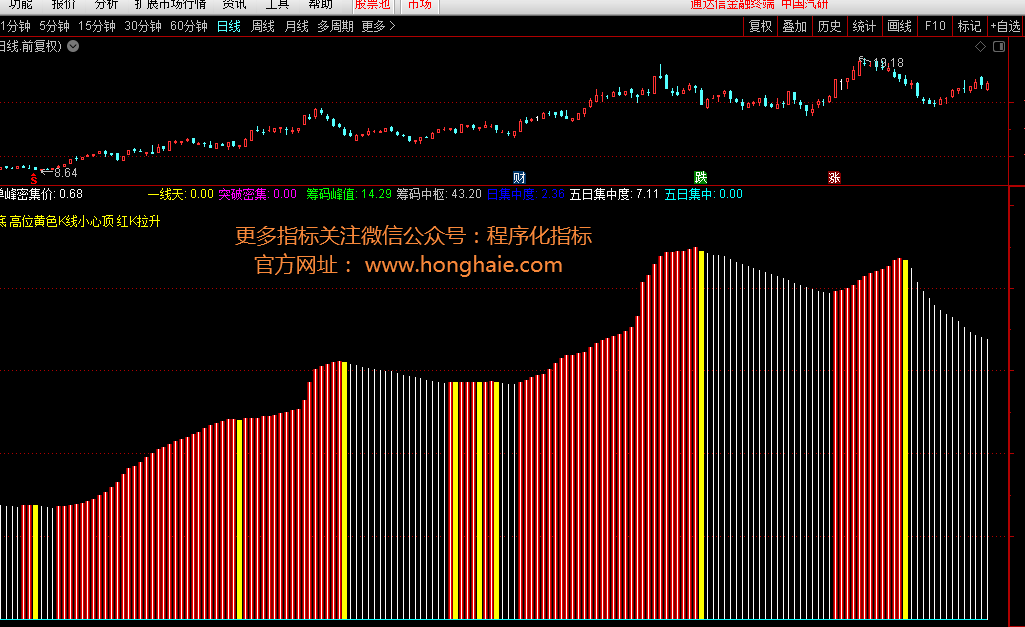Click the blue 财 marker under the candlesticks

point(519,177)
